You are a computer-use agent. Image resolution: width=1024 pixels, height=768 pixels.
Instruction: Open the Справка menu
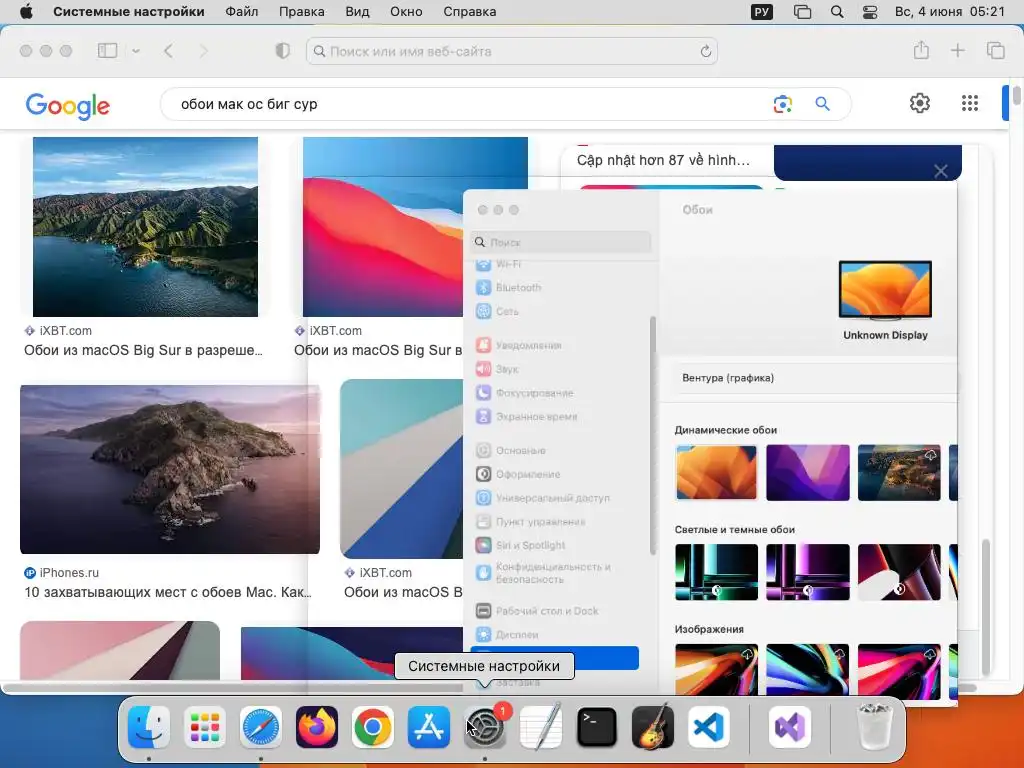click(470, 12)
